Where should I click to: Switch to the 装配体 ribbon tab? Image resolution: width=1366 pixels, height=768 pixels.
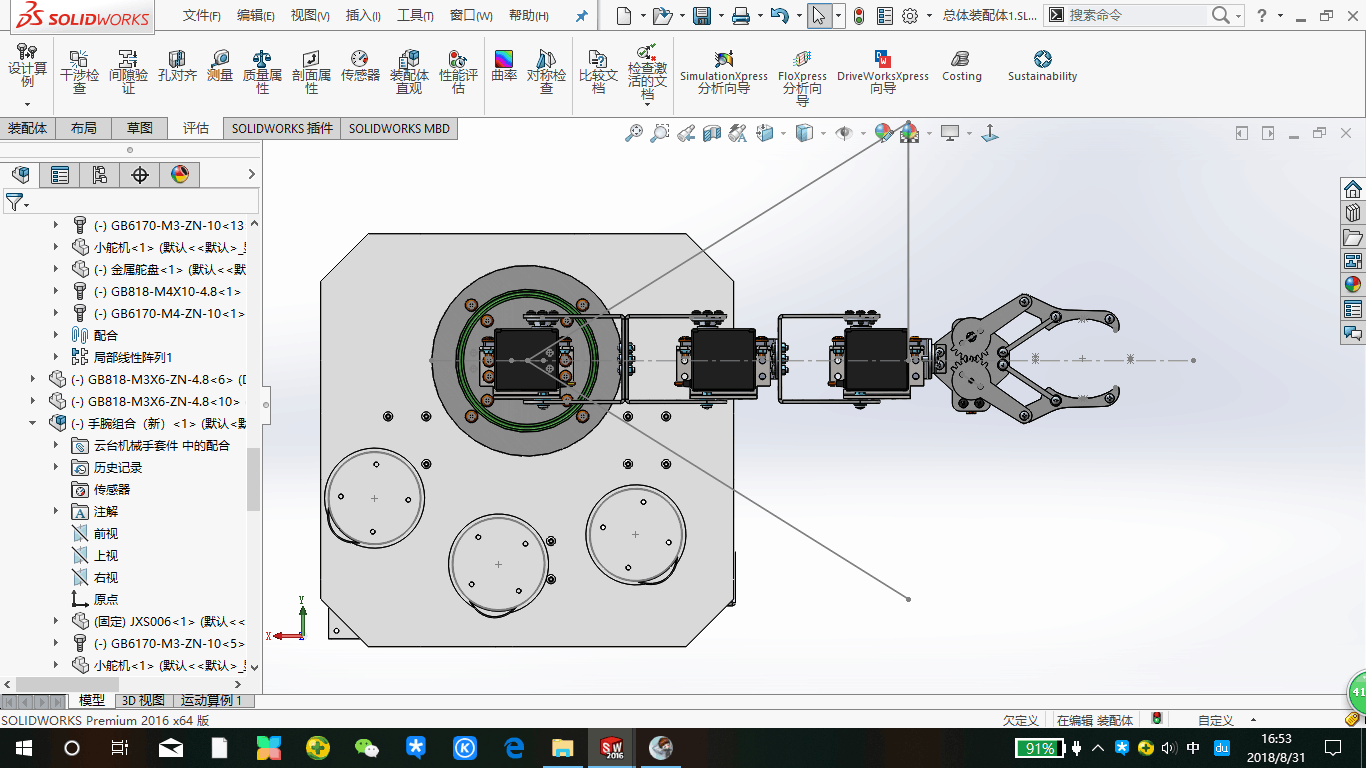(x=28, y=128)
